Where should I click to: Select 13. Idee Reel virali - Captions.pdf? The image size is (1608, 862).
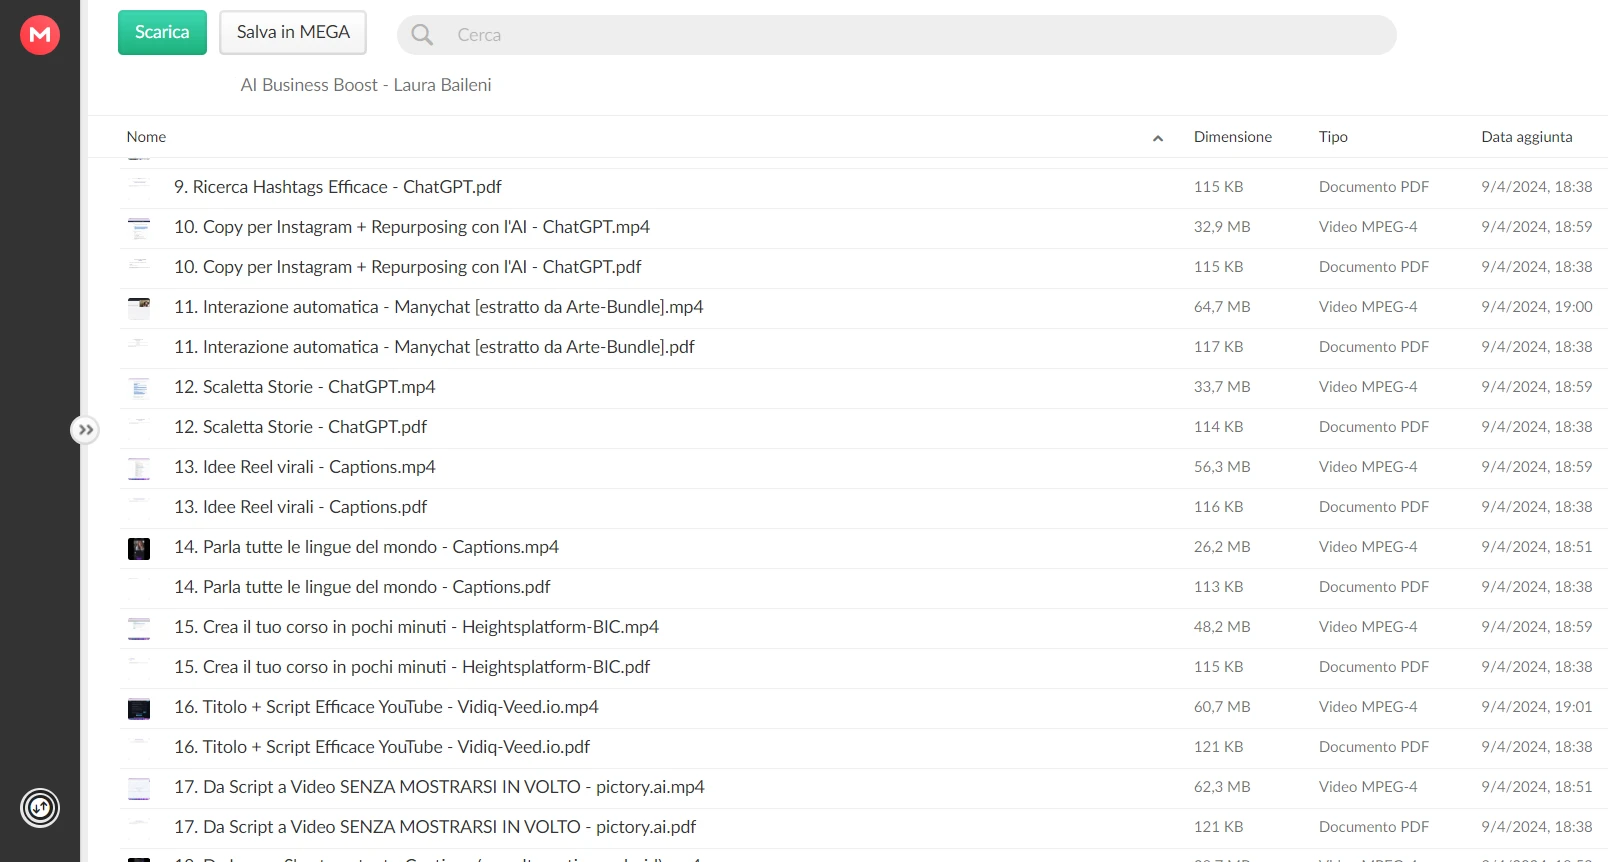click(300, 507)
